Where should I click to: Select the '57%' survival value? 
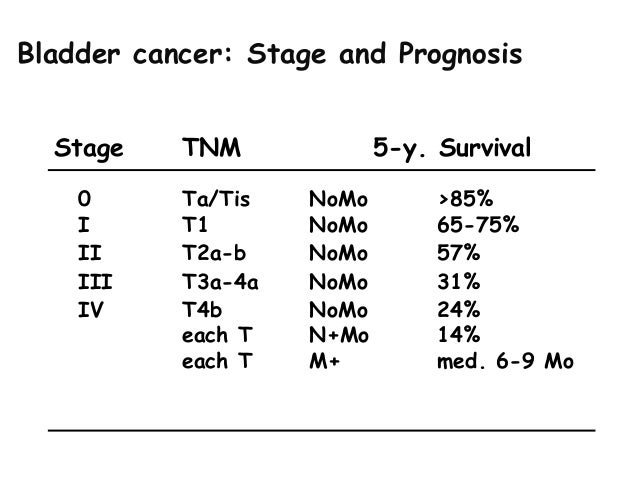point(459,253)
